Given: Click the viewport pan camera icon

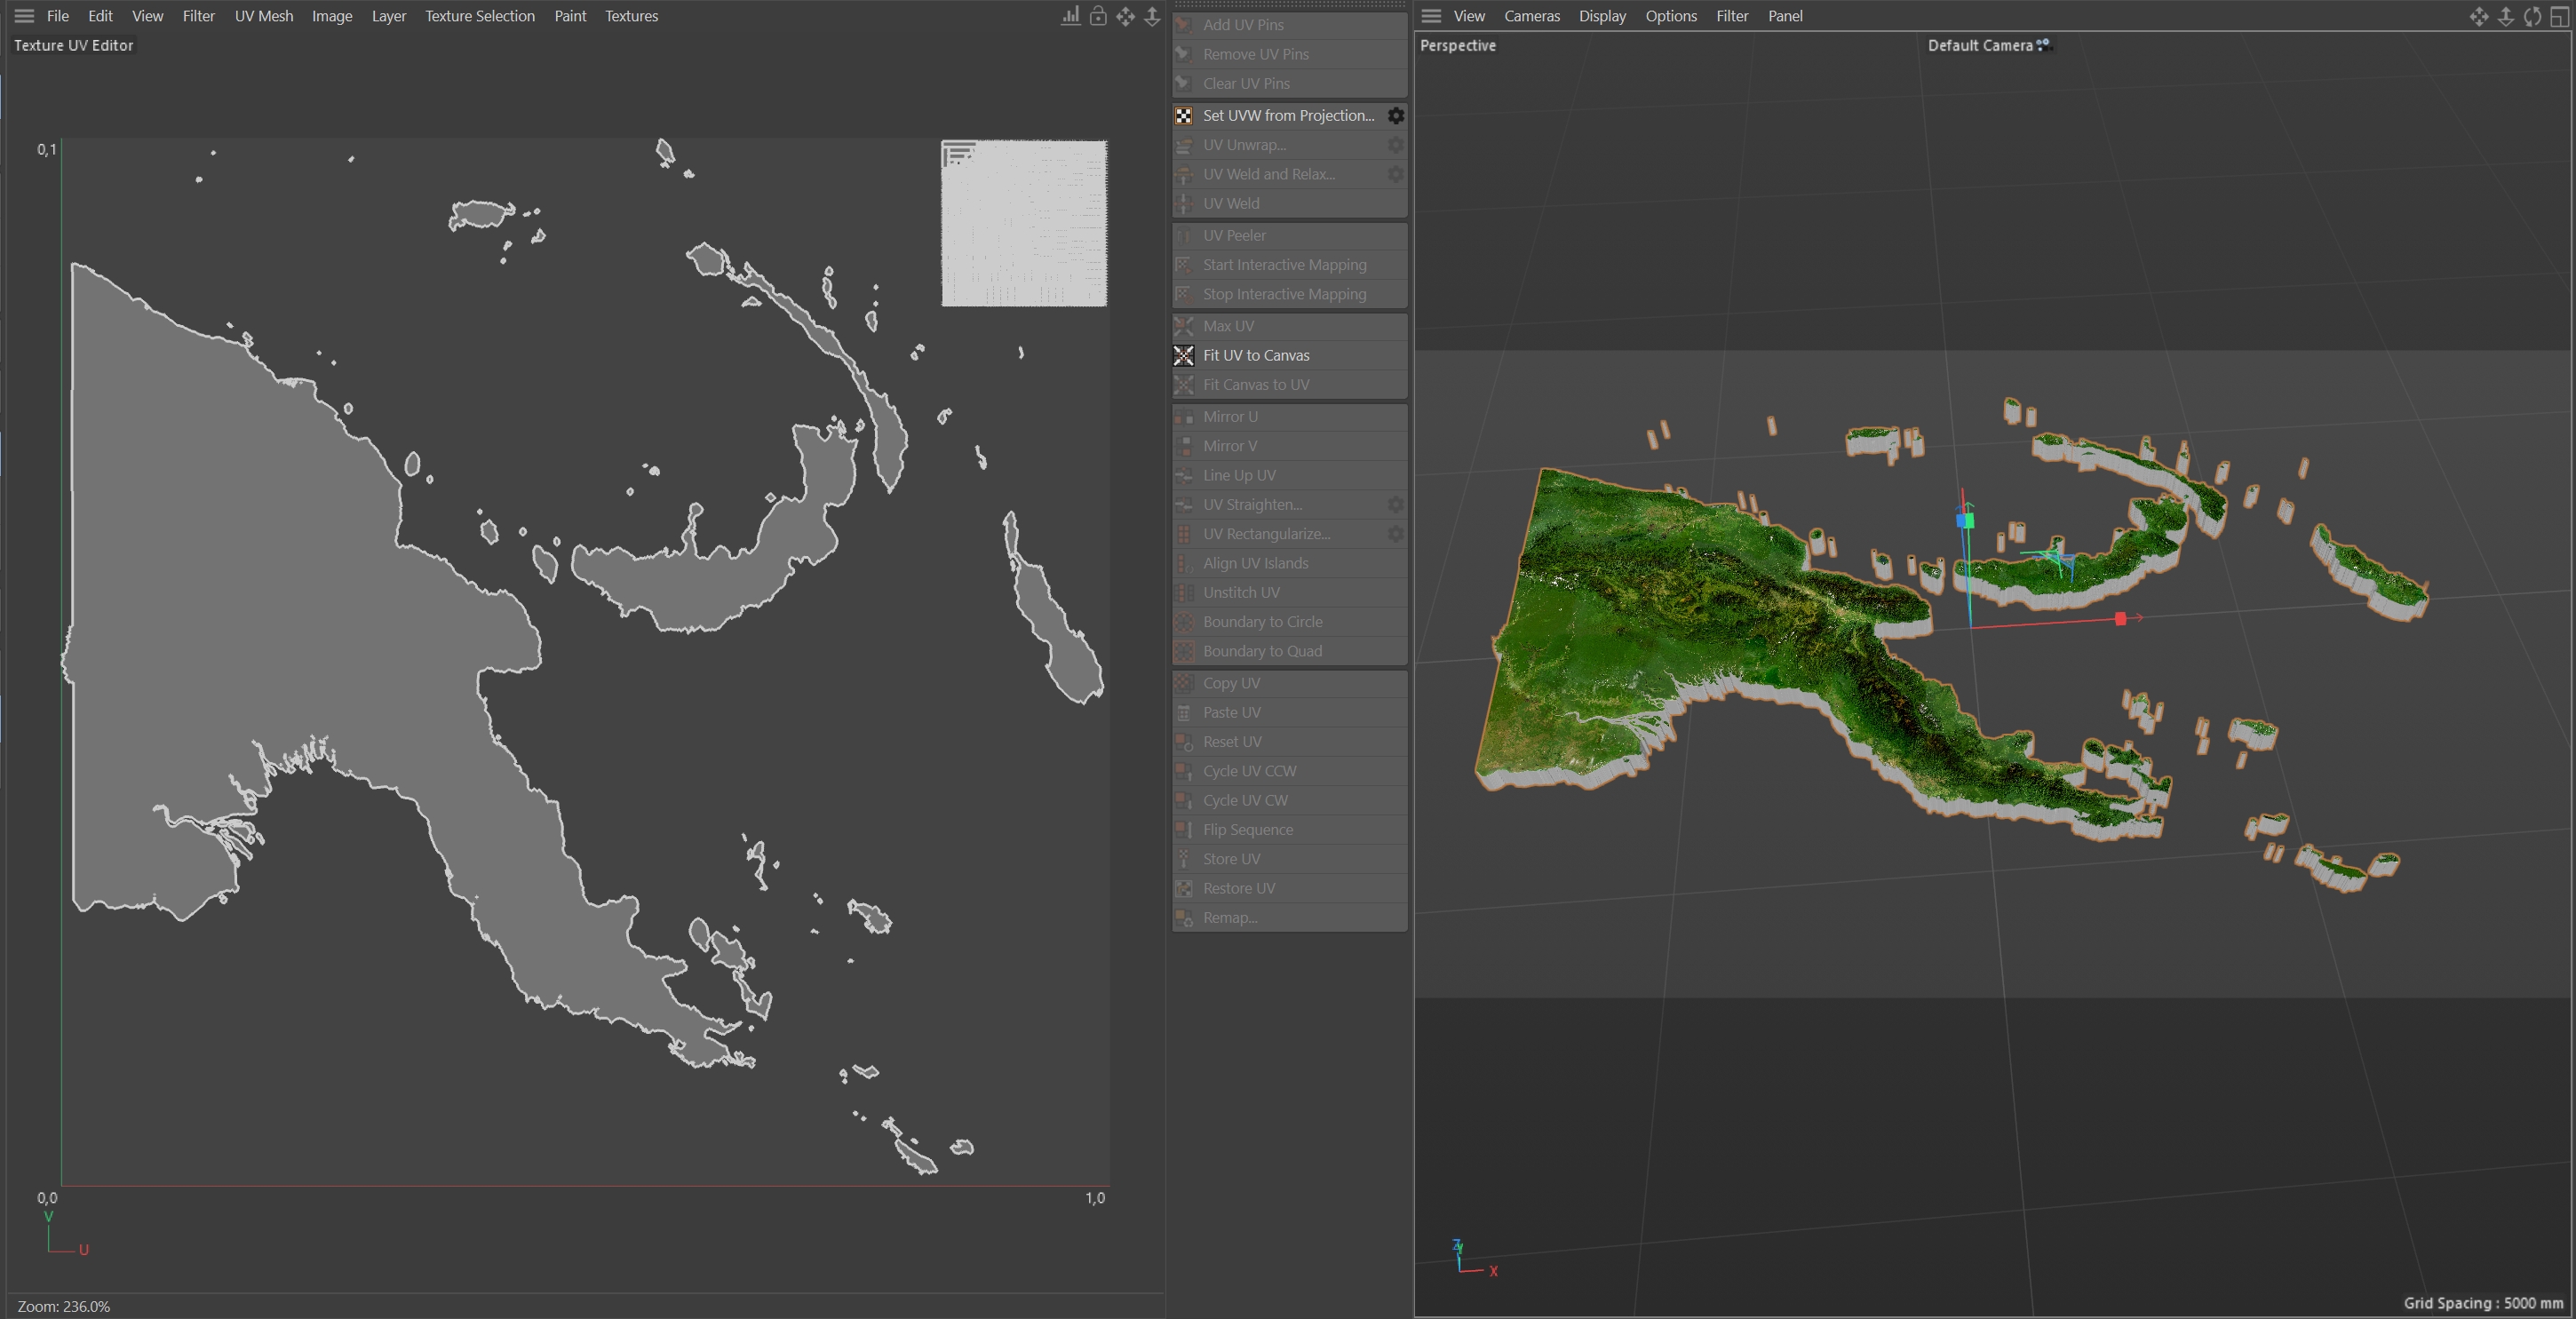Looking at the screenshot, I should (2478, 16).
